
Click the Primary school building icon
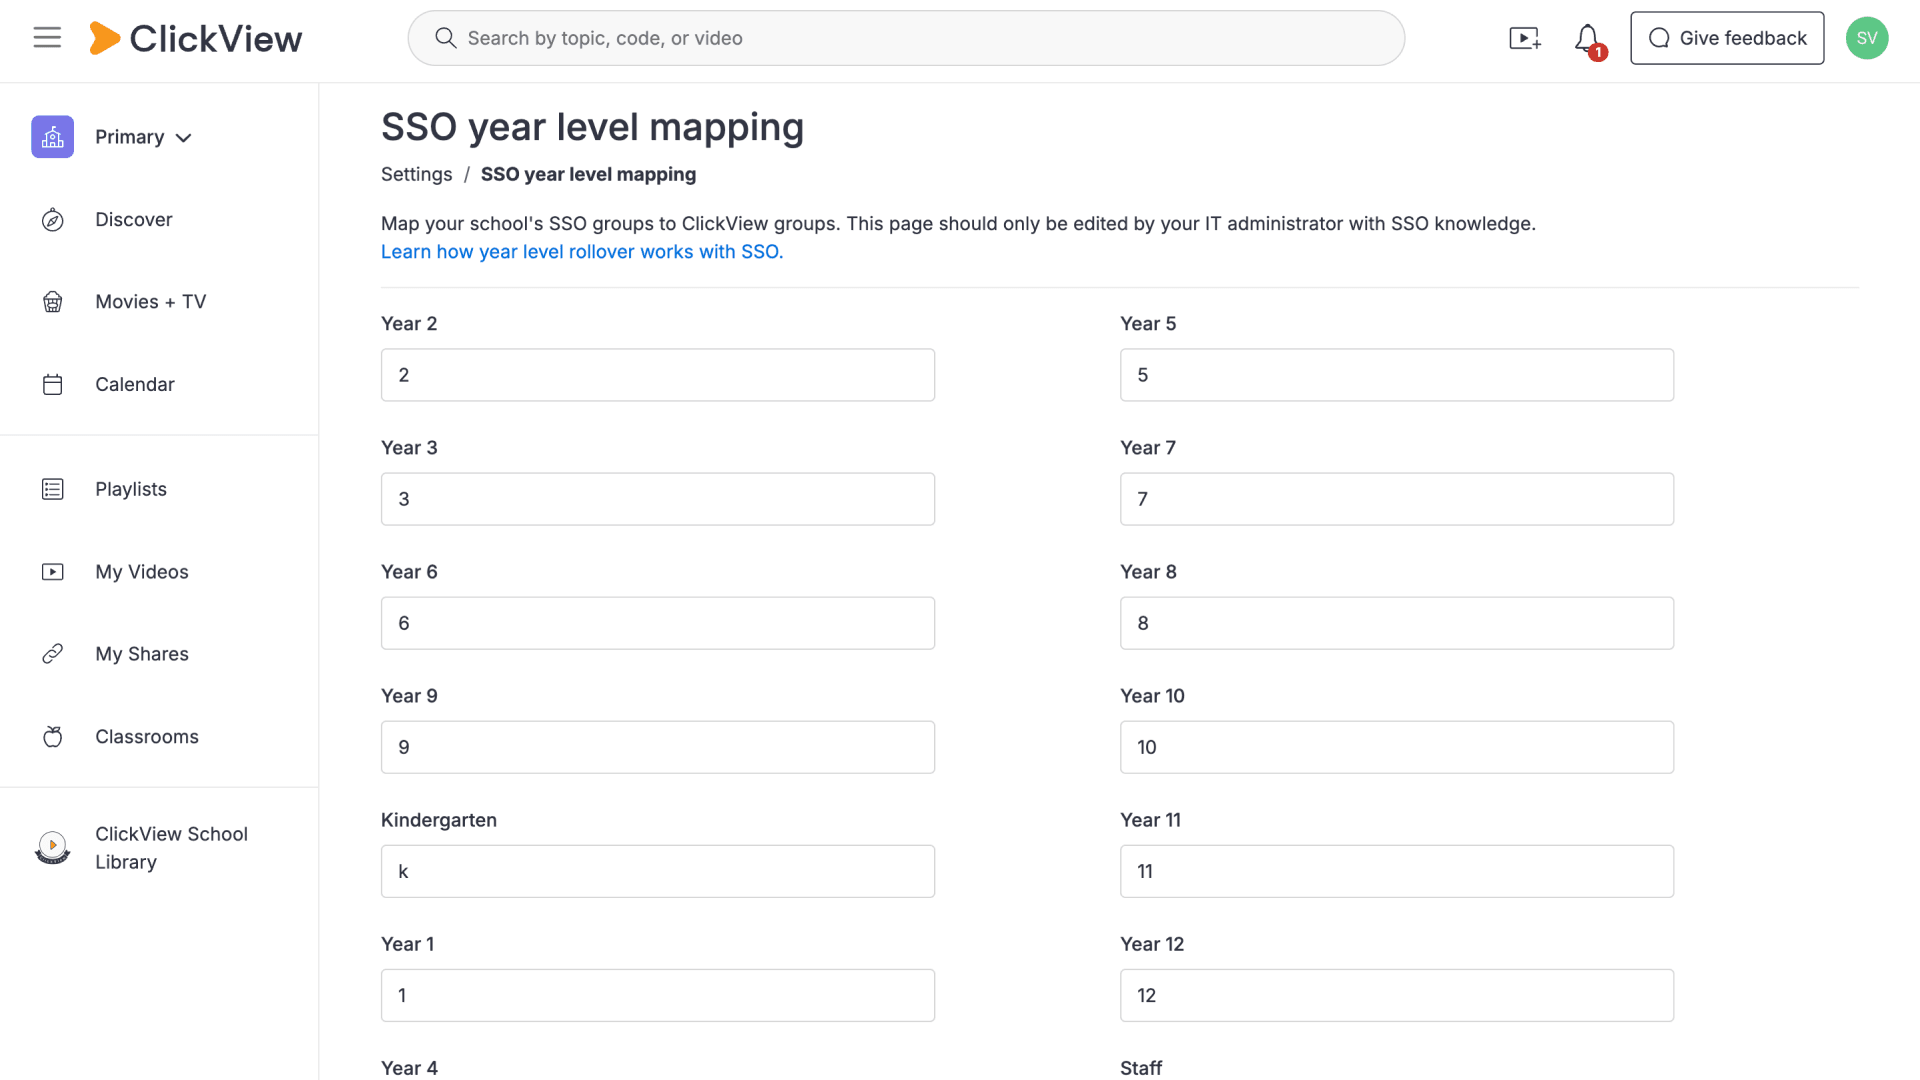53,137
